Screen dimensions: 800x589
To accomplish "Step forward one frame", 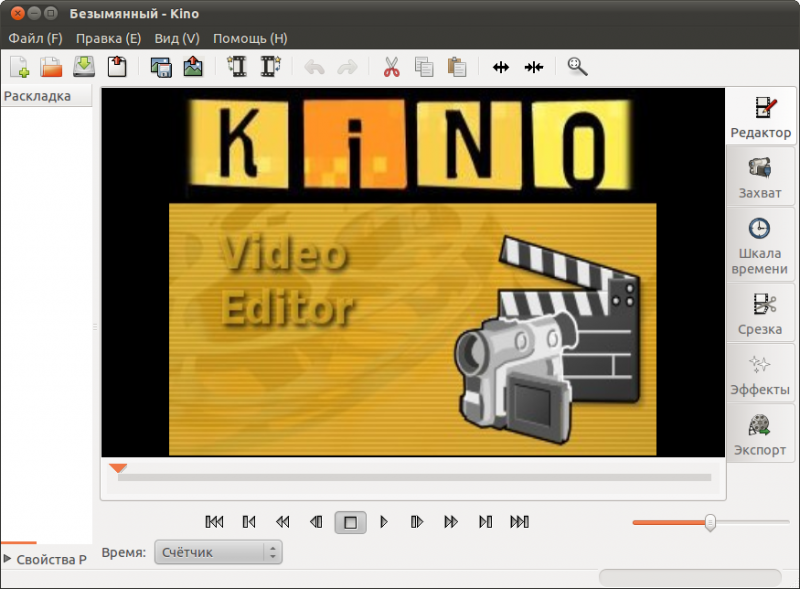I will click(417, 522).
